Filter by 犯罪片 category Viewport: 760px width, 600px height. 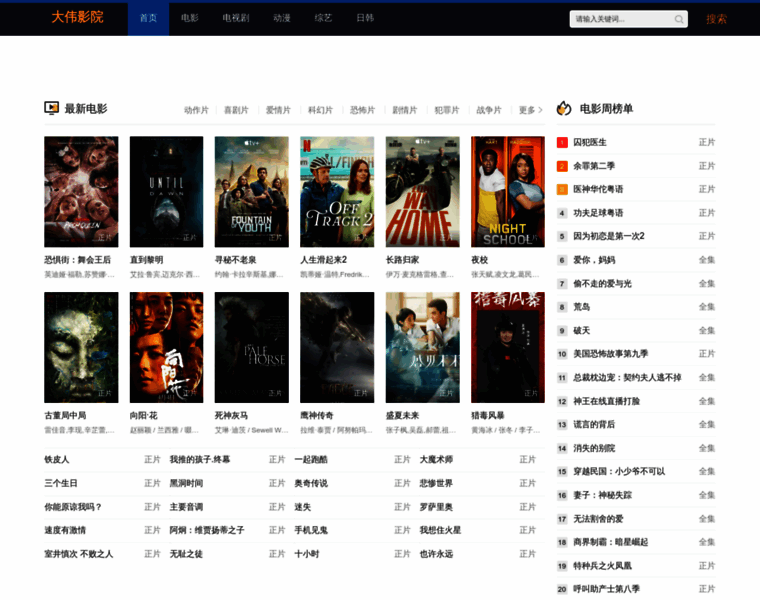[x=447, y=111]
